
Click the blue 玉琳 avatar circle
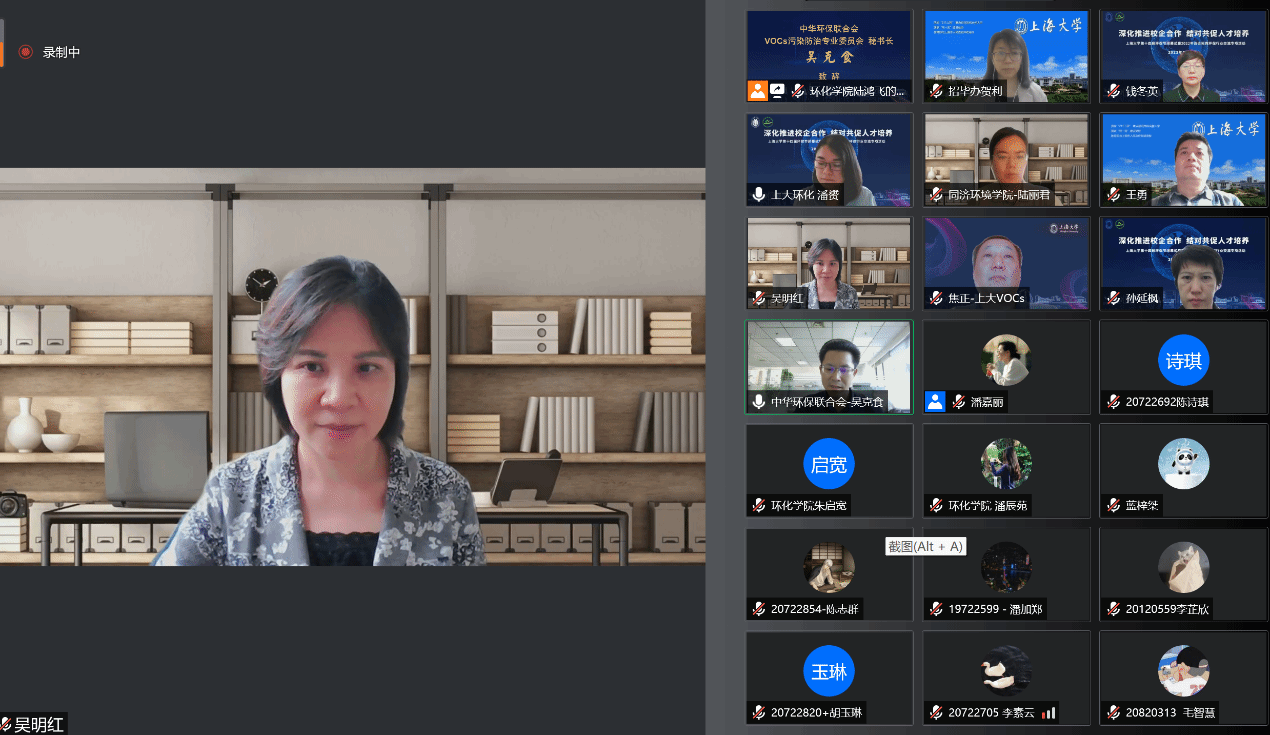pyautogui.click(x=829, y=671)
